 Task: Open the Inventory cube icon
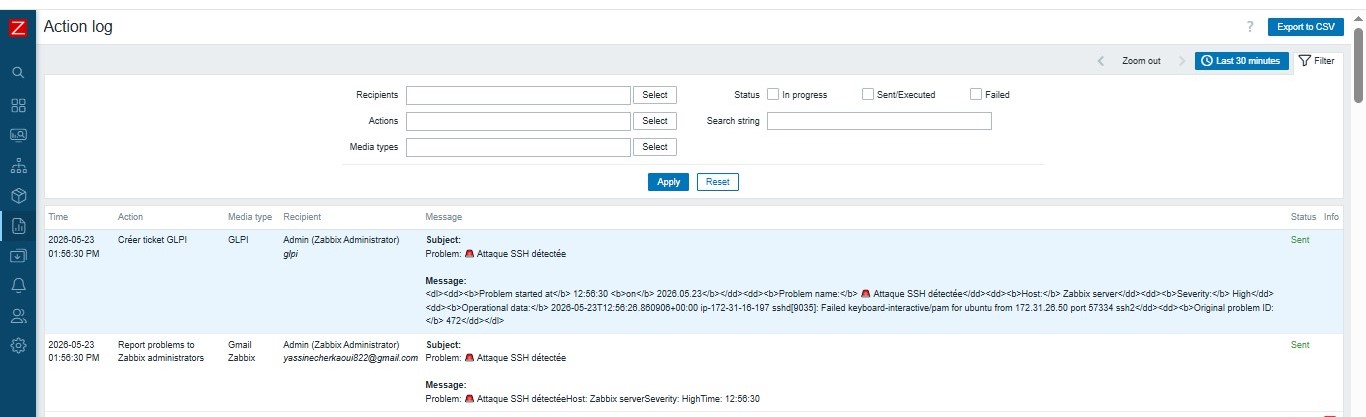18,195
